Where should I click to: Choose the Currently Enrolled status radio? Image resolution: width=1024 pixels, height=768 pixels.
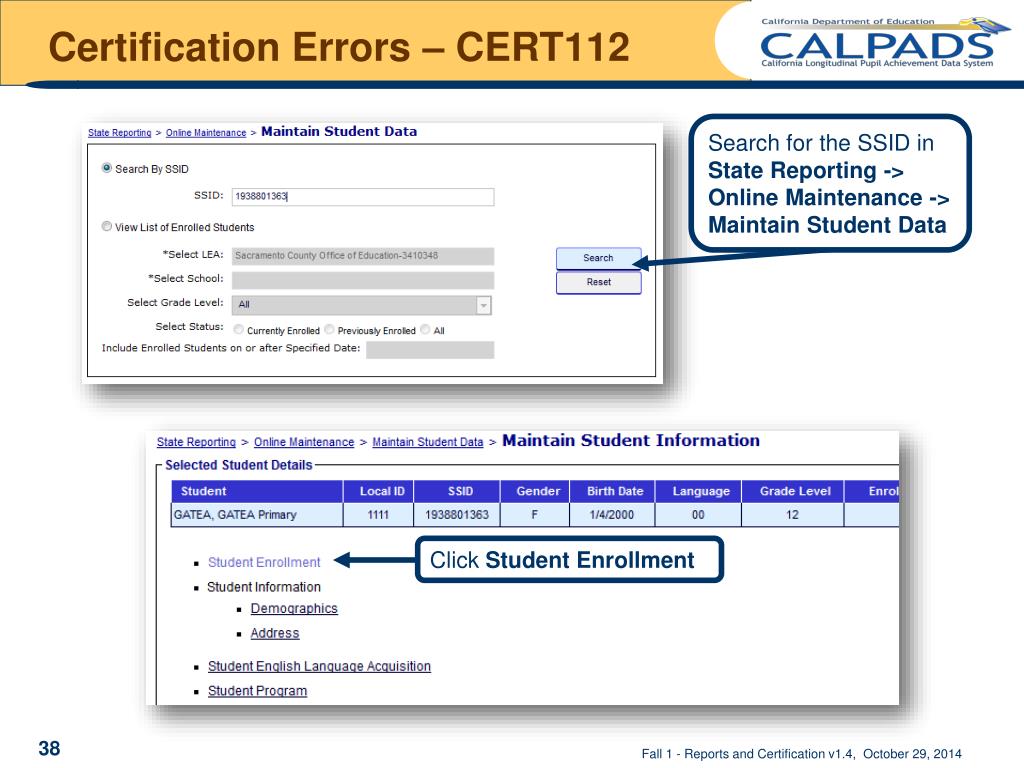(239, 329)
